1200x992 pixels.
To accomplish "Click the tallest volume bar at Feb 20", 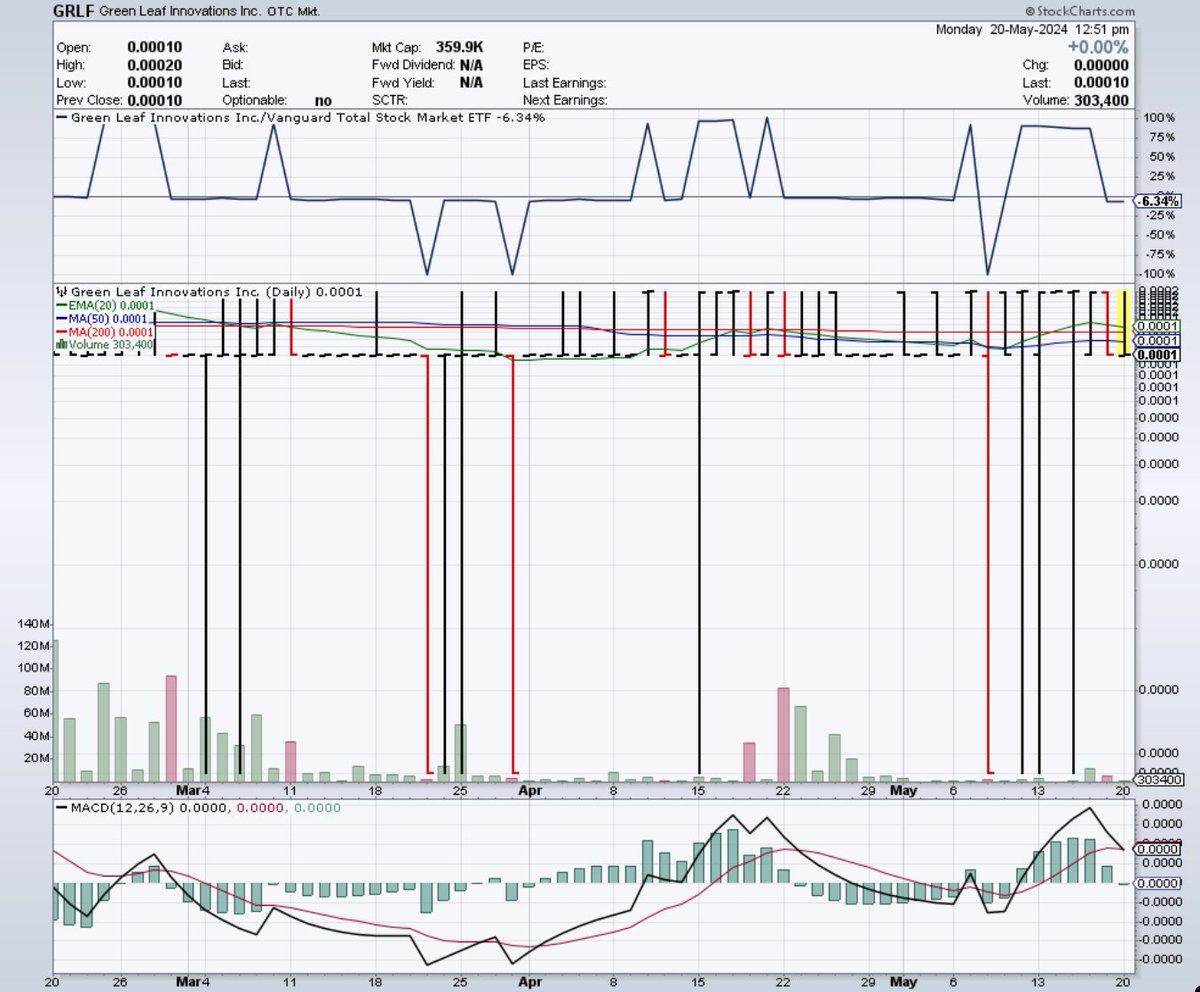I will [x=55, y=711].
